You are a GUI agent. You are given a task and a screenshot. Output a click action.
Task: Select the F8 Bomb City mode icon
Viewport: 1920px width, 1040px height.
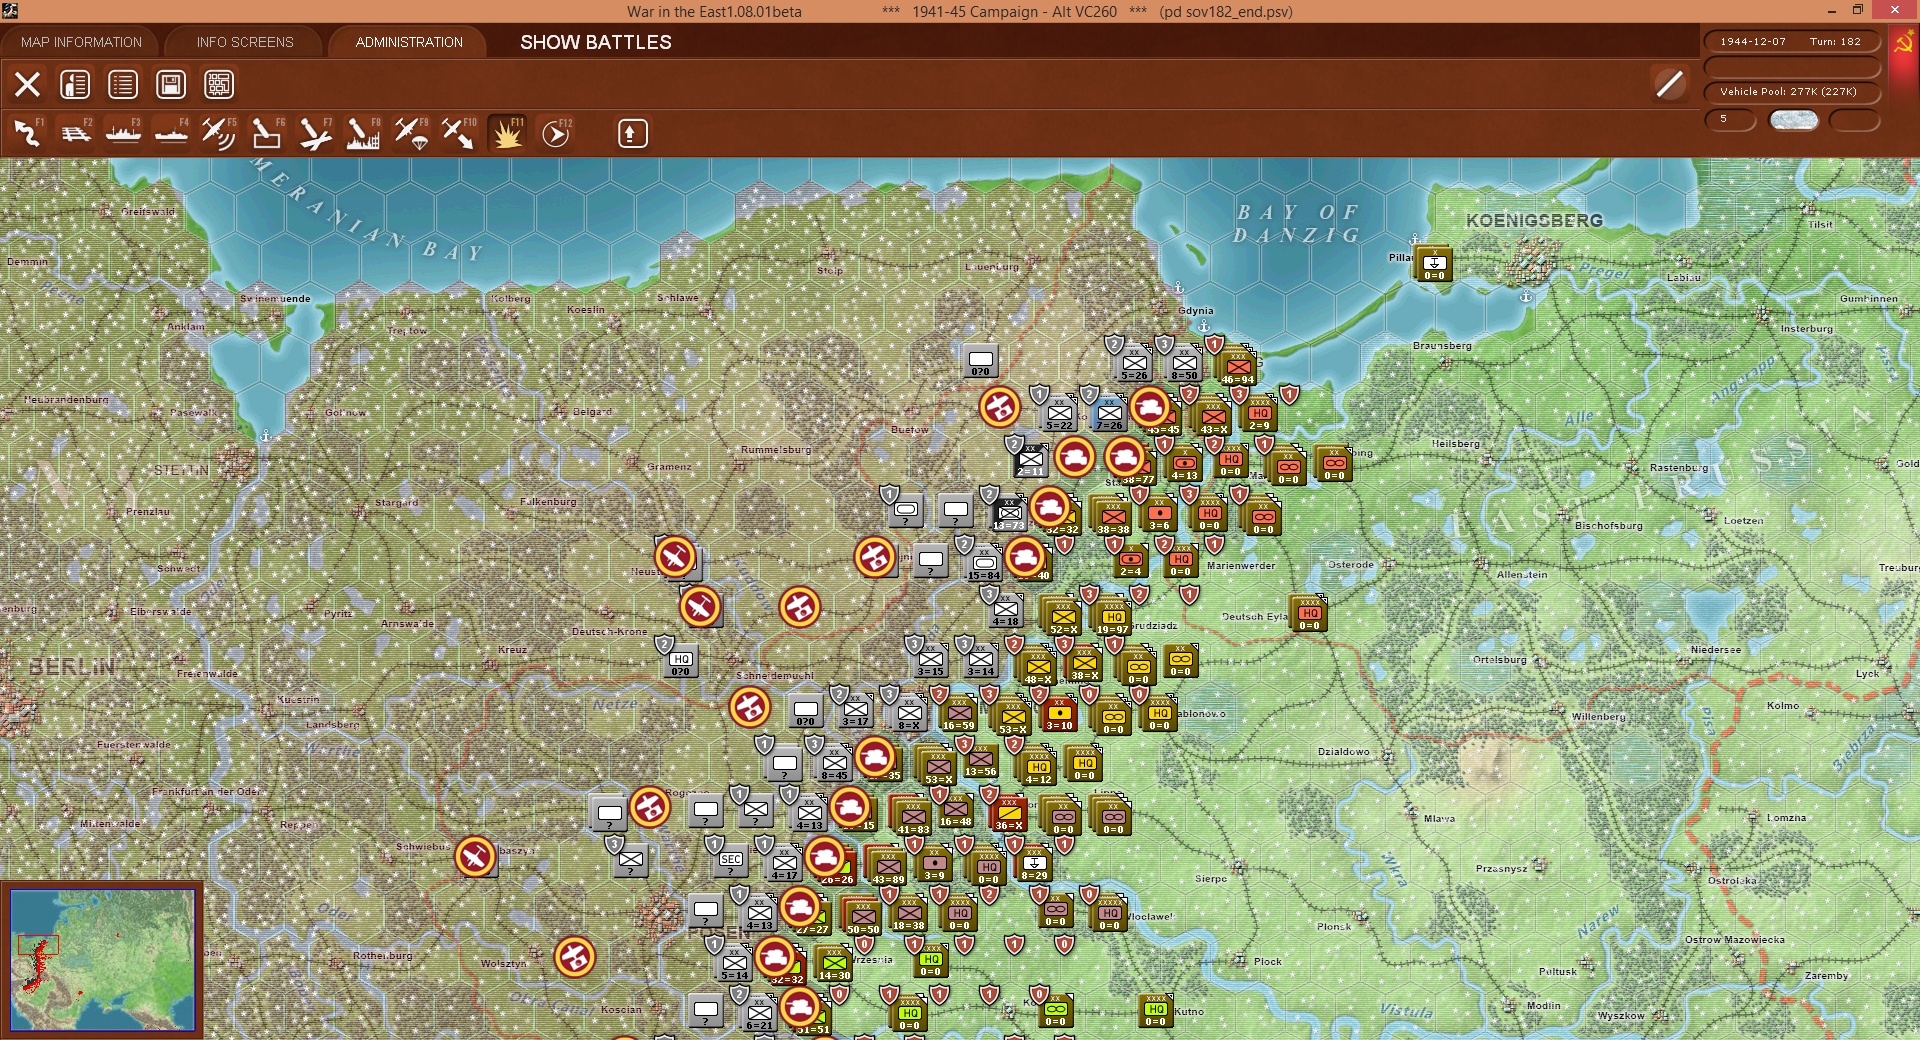[x=363, y=133]
